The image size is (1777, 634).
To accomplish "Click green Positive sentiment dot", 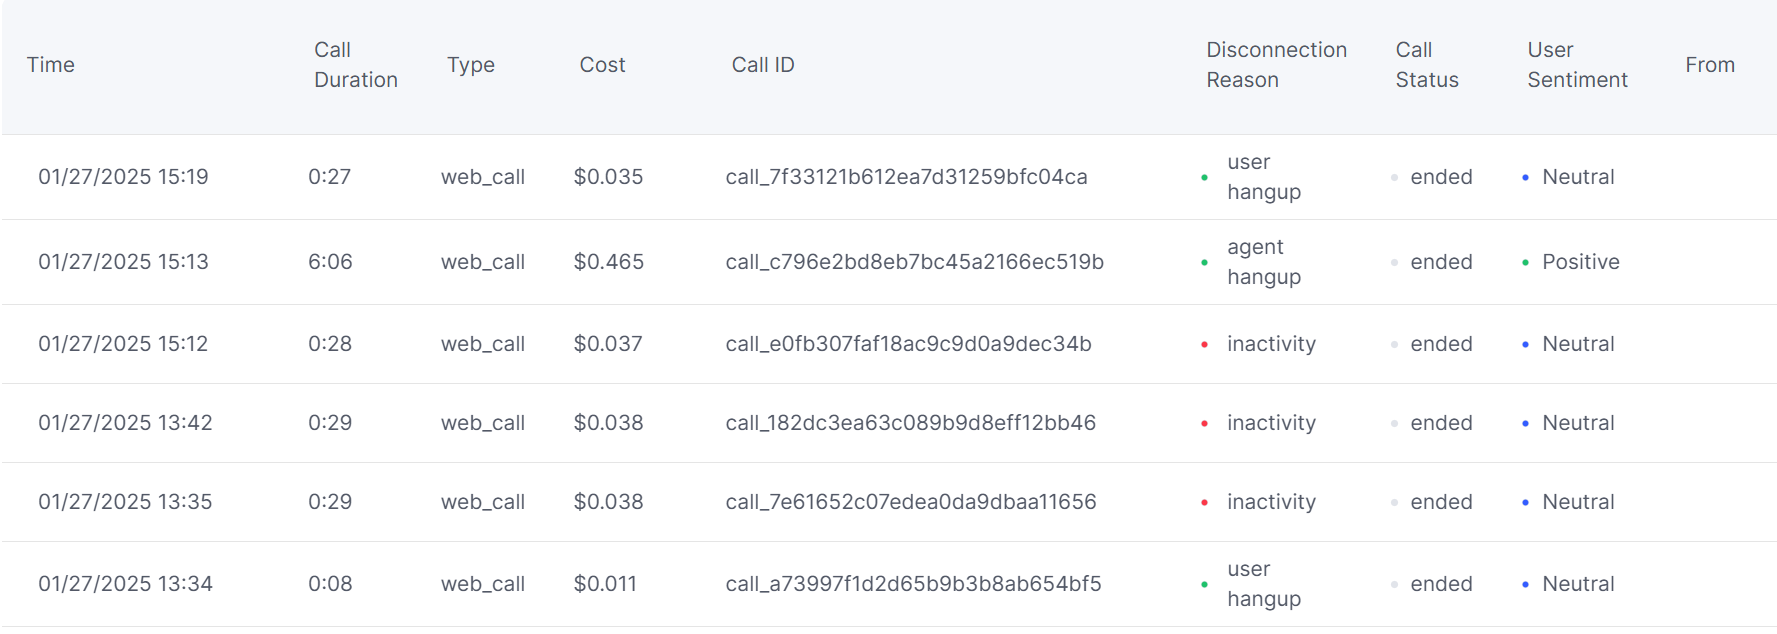I will point(1525,263).
